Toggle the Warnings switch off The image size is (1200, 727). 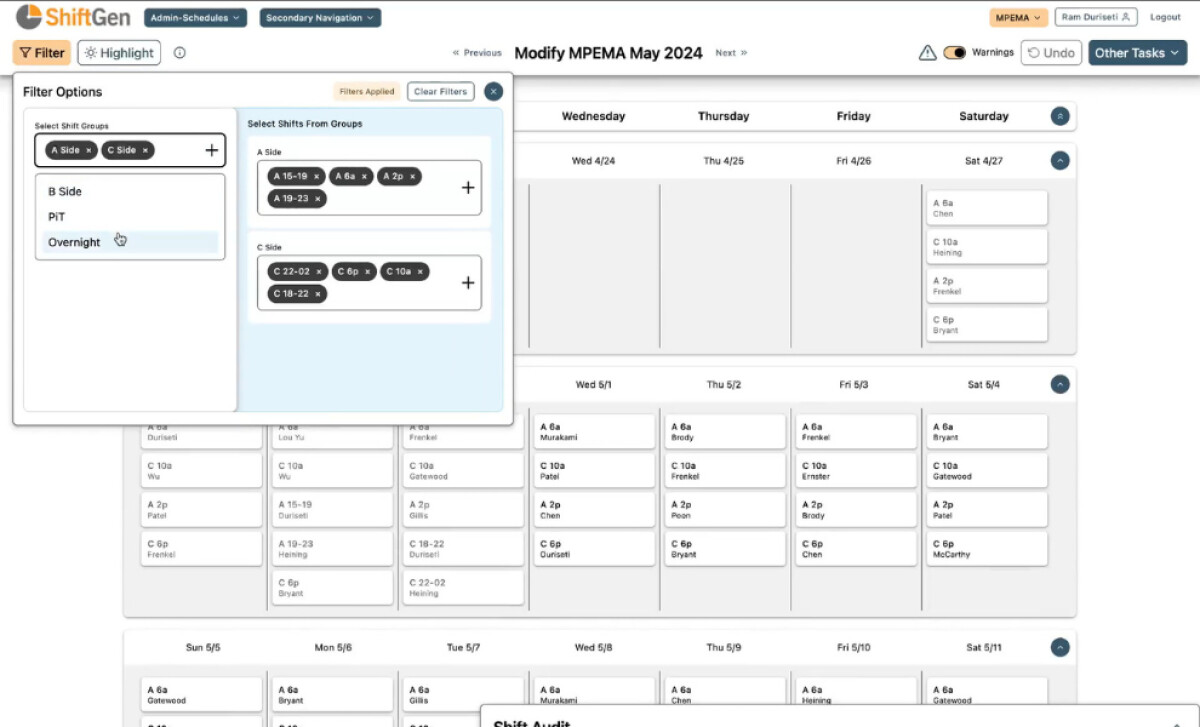955,52
